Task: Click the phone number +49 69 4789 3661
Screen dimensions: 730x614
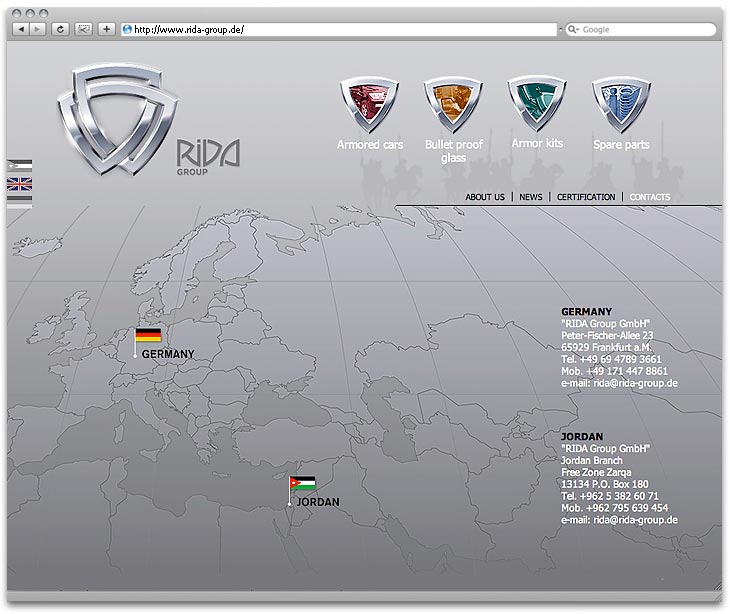Action: 621,359
